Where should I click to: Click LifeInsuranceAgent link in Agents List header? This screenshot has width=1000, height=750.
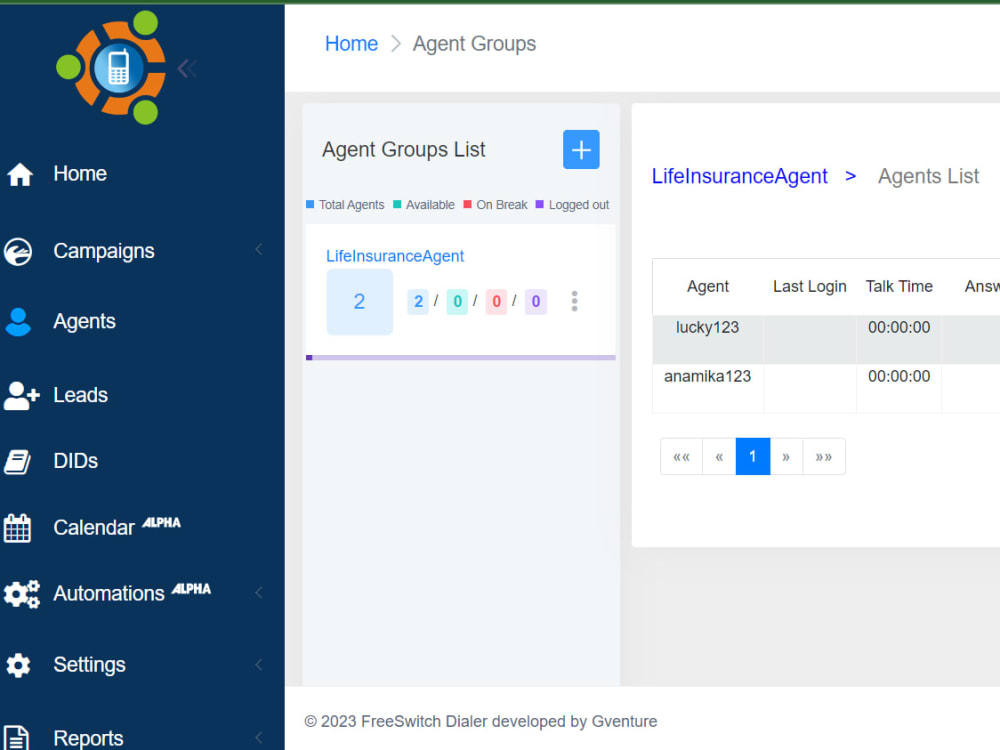point(739,176)
